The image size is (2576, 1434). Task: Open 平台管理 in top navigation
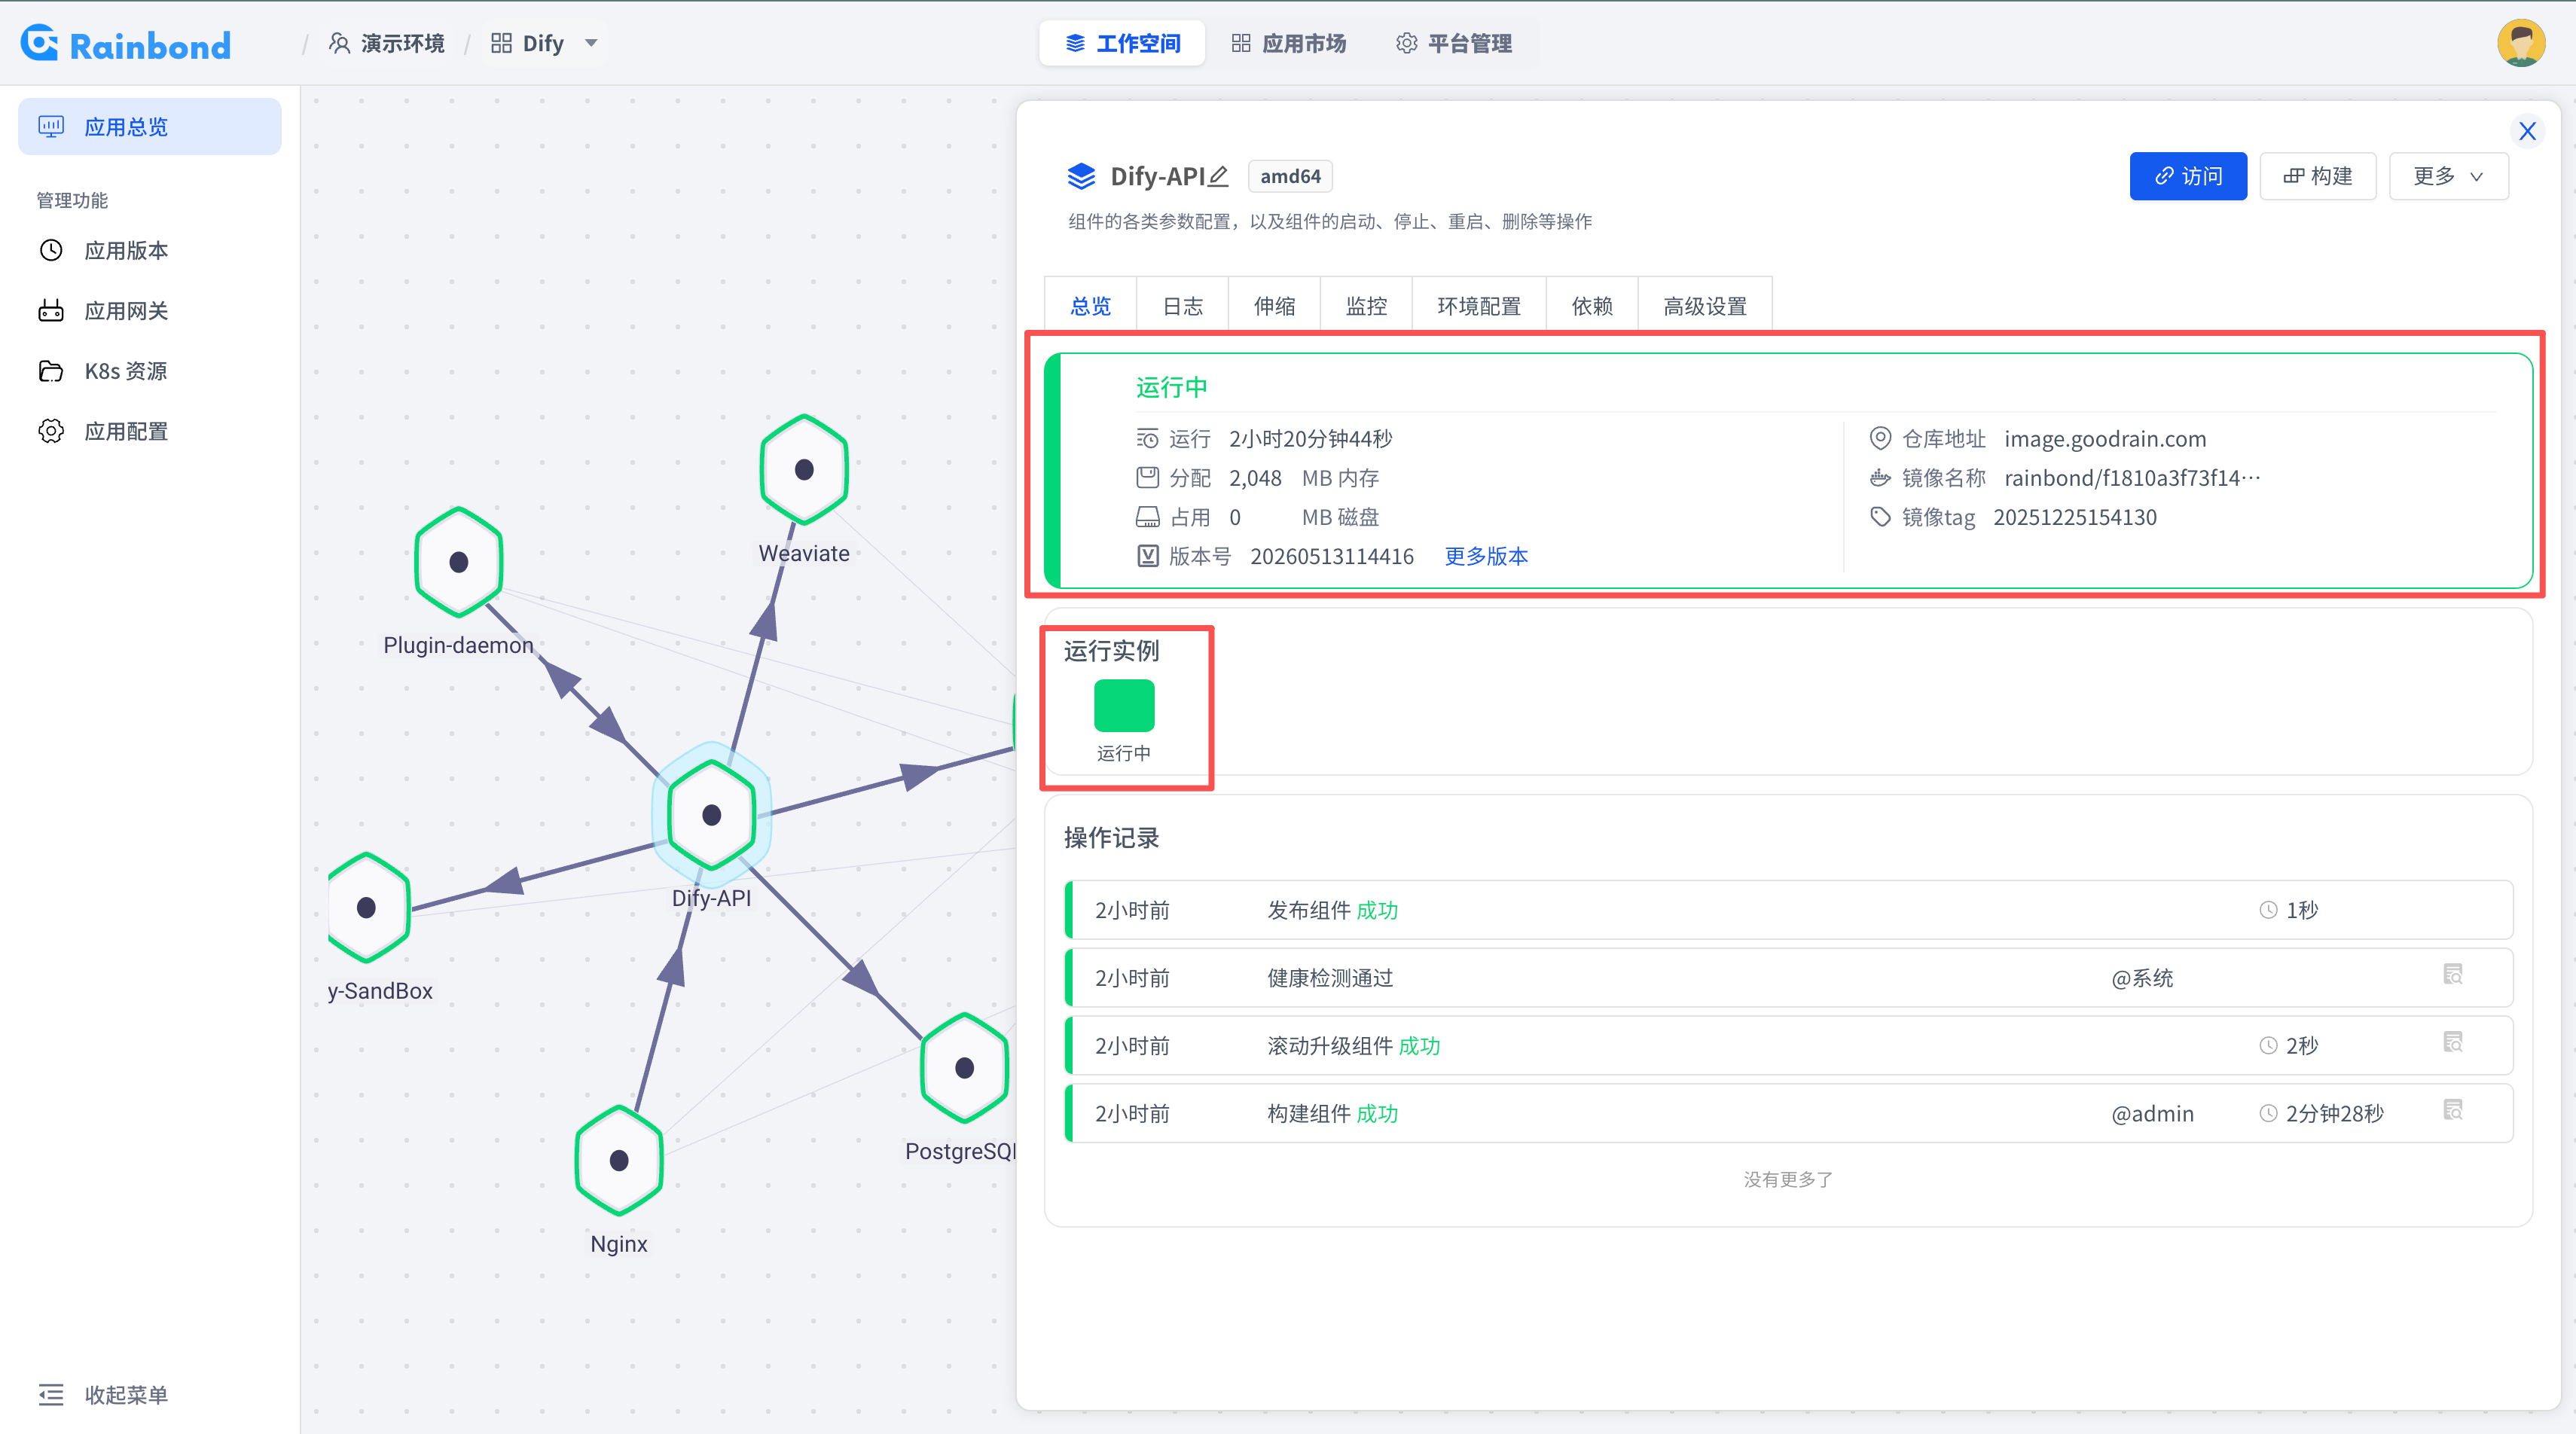coord(1454,43)
